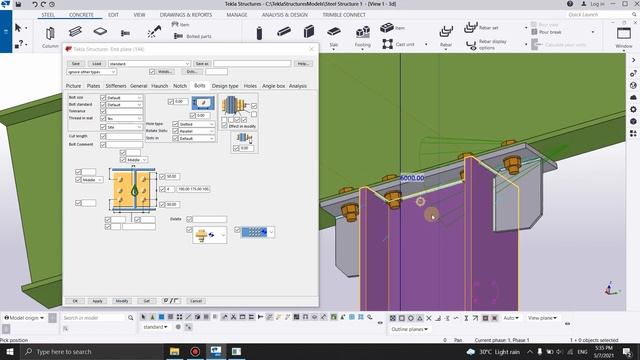Toggle the Cut length checkbox
The image size is (640, 360).
click(103, 136)
